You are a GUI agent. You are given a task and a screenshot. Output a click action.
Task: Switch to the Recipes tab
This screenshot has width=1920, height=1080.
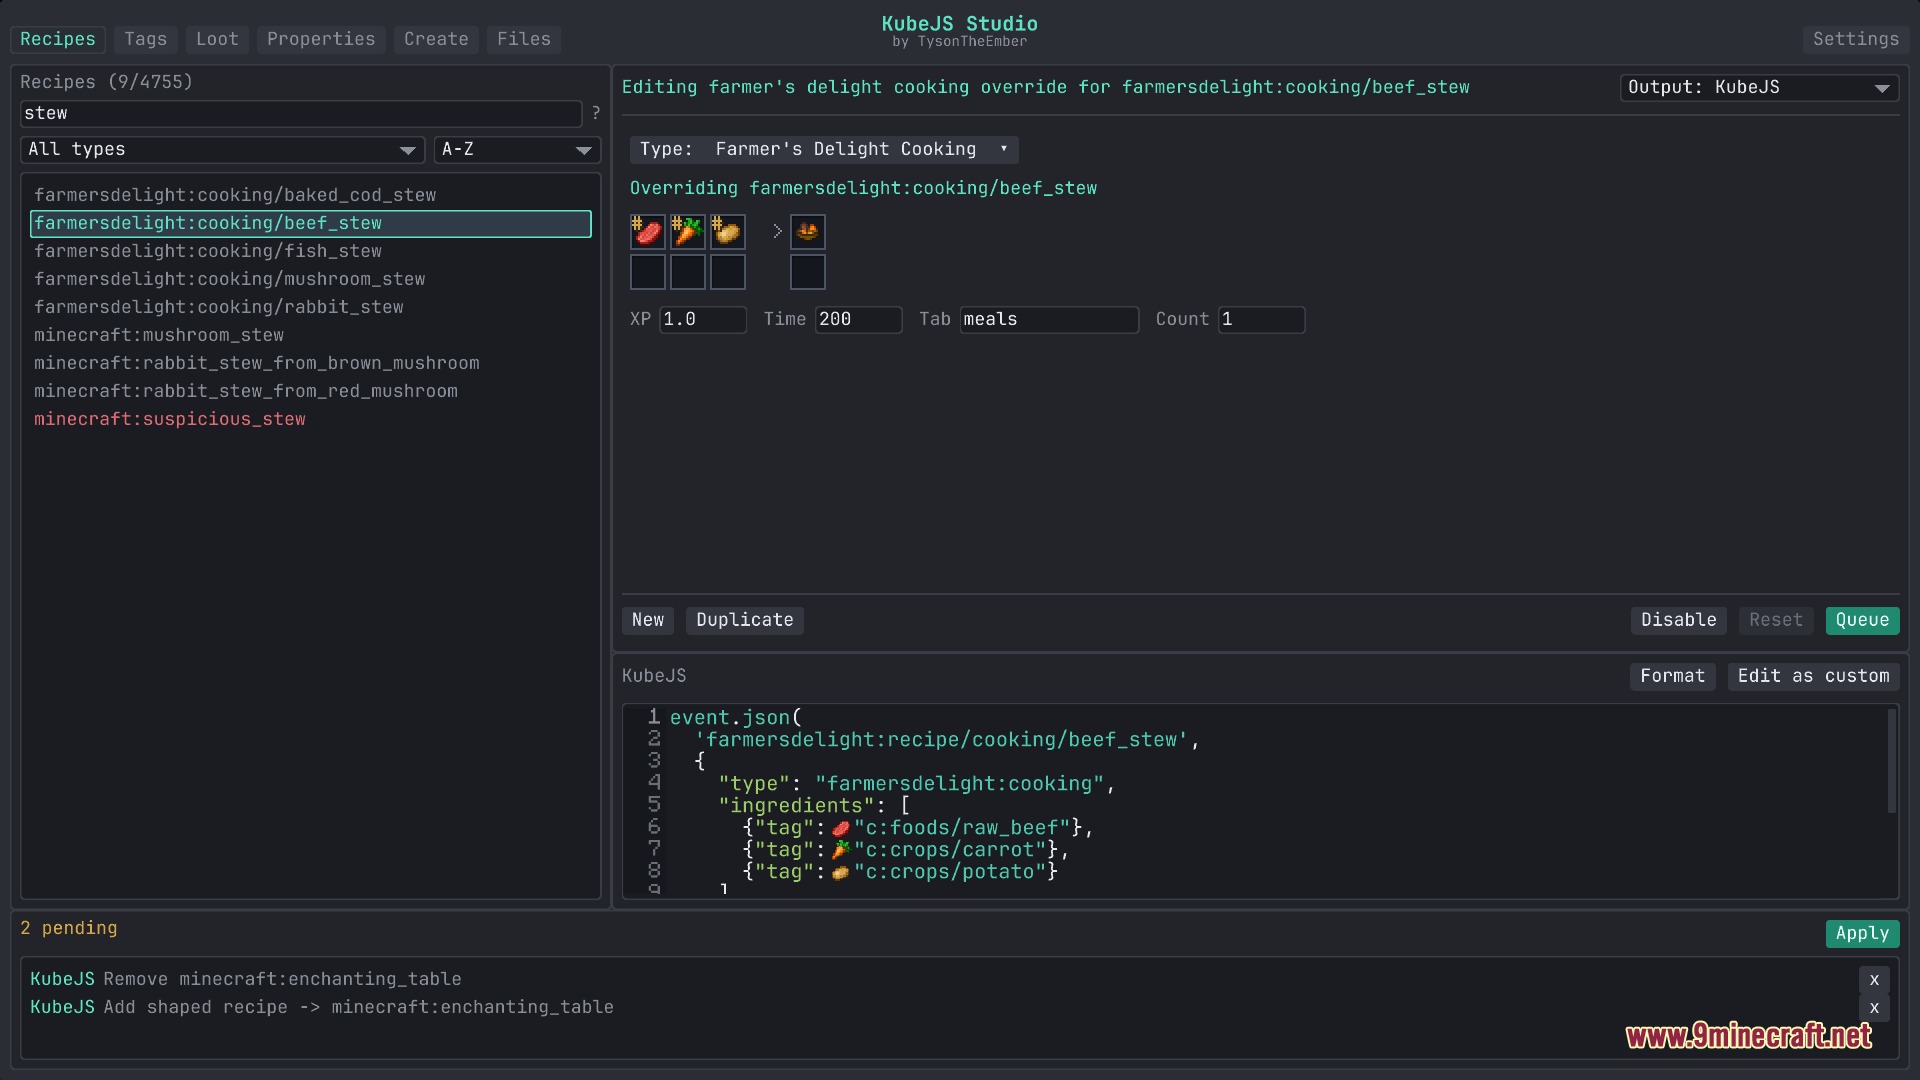point(58,39)
